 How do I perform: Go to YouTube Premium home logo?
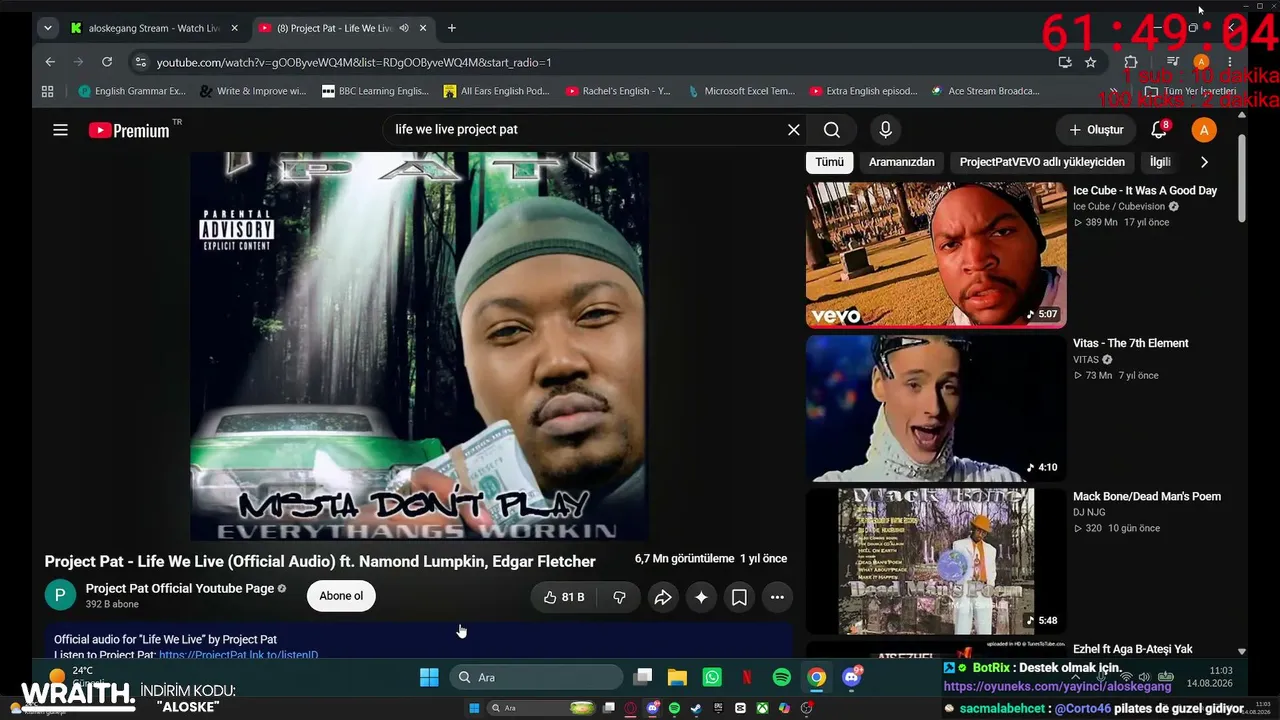pyautogui.click(x=129, y=130)
